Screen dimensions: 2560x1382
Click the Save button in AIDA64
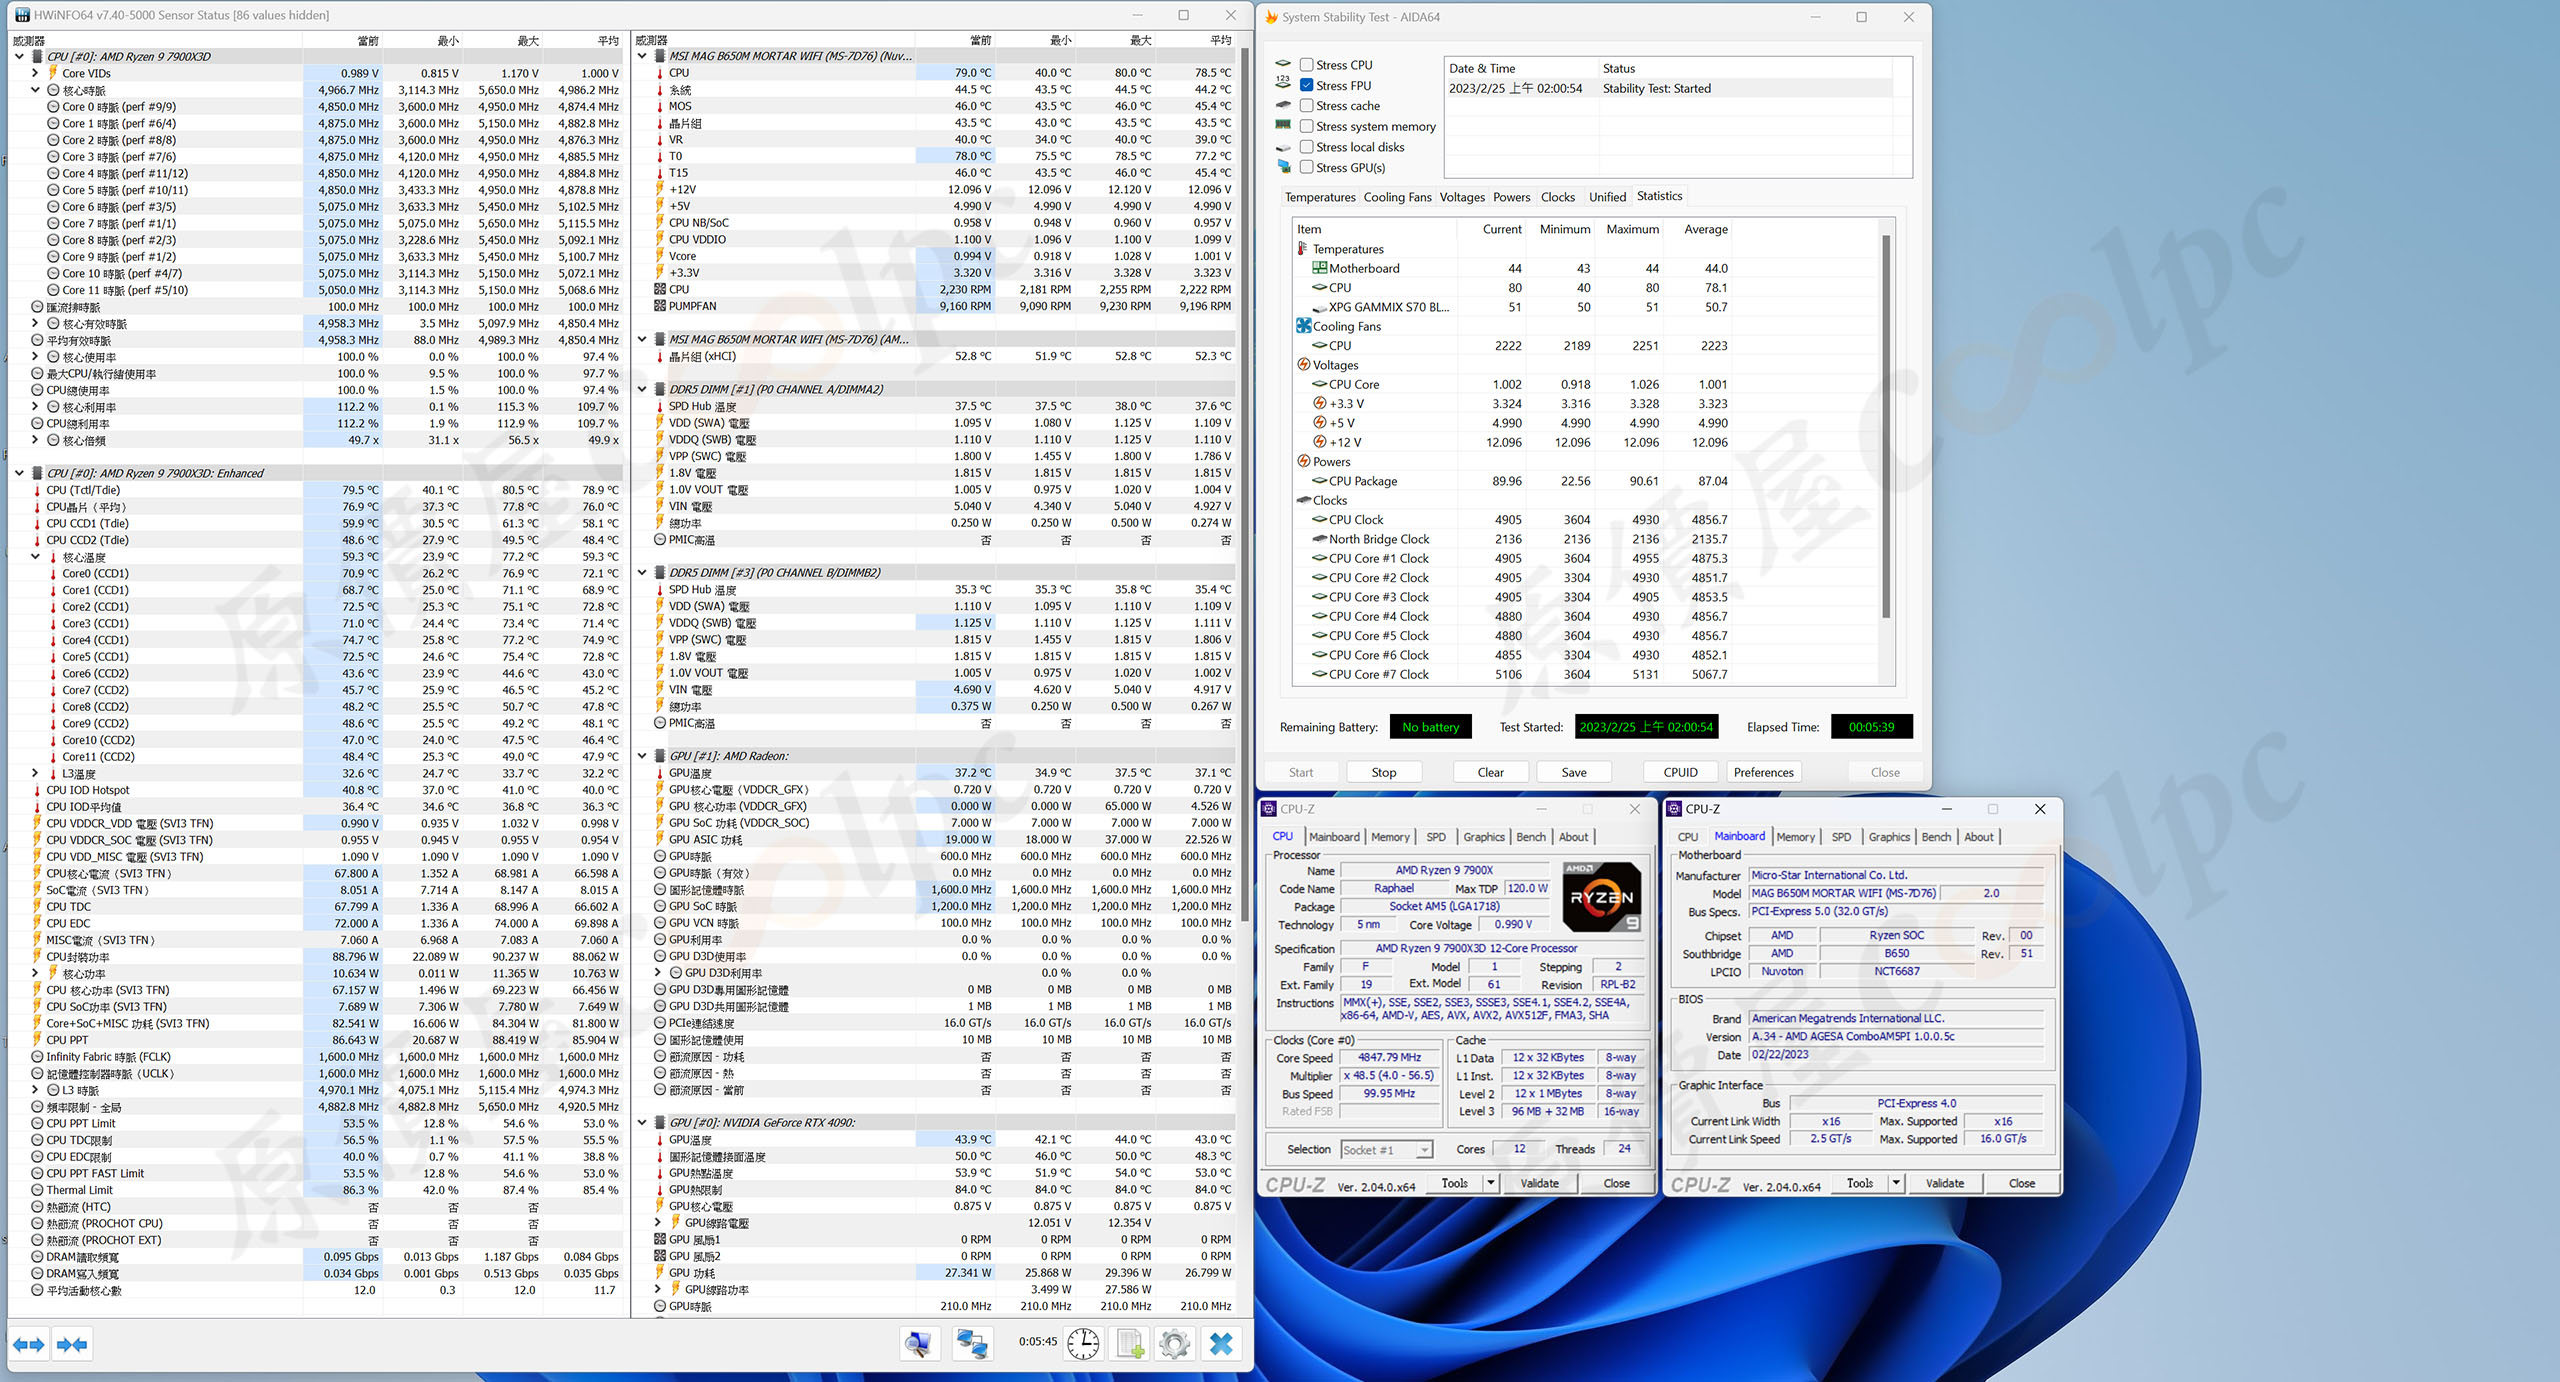click(1574, 772)
